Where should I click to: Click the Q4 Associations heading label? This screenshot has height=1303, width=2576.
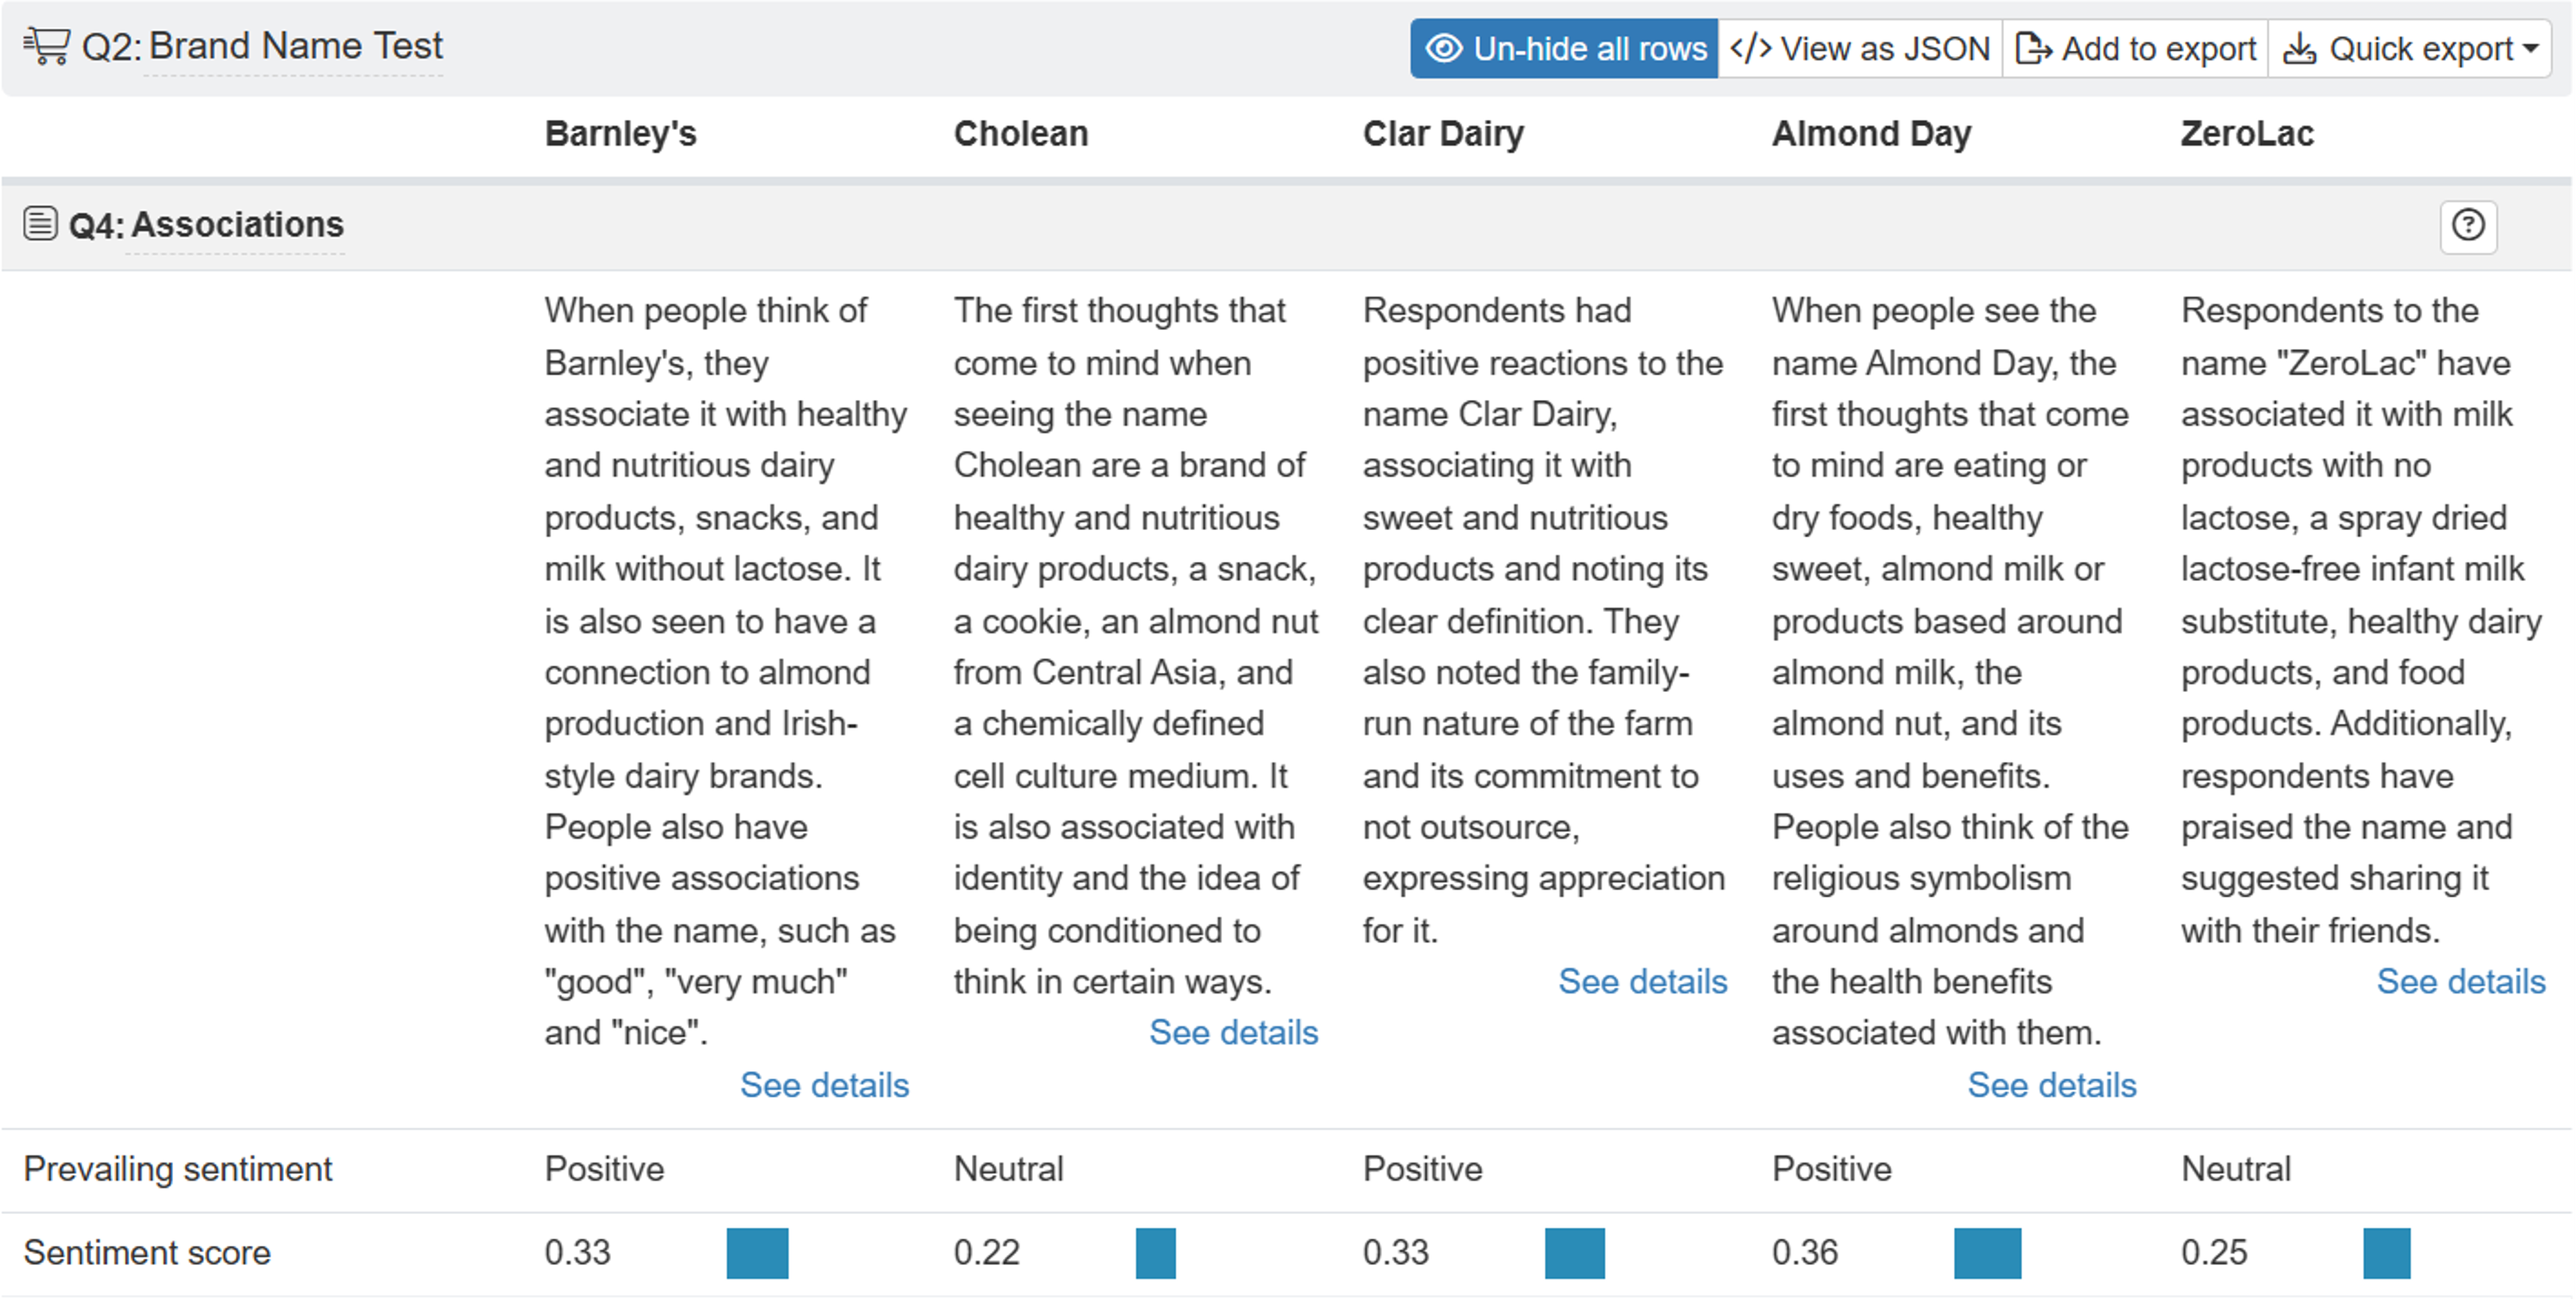pyautogui.click(x=206, y=225)
